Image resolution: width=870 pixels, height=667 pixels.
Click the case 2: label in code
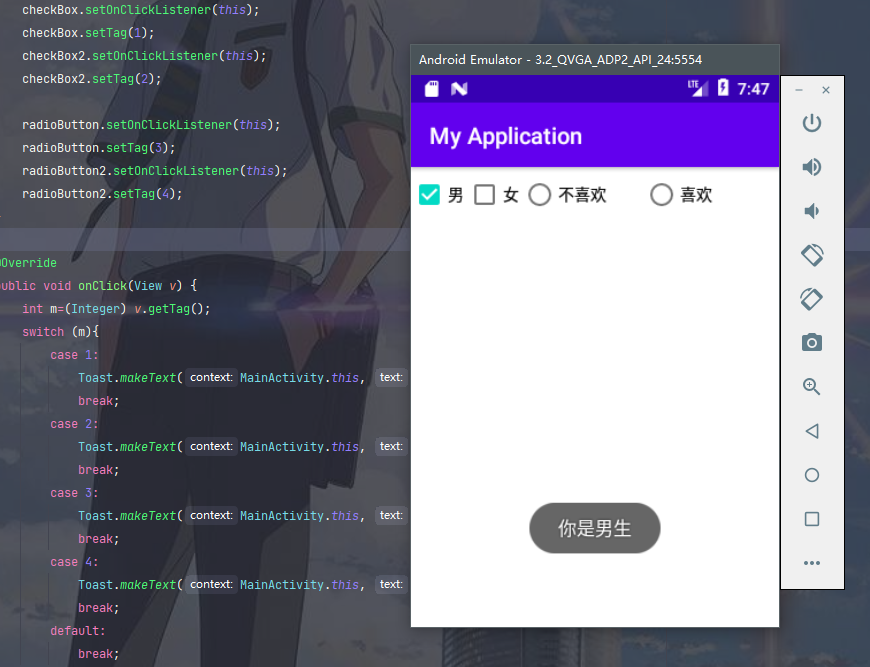pyautogui.click(x=74, y=424)
